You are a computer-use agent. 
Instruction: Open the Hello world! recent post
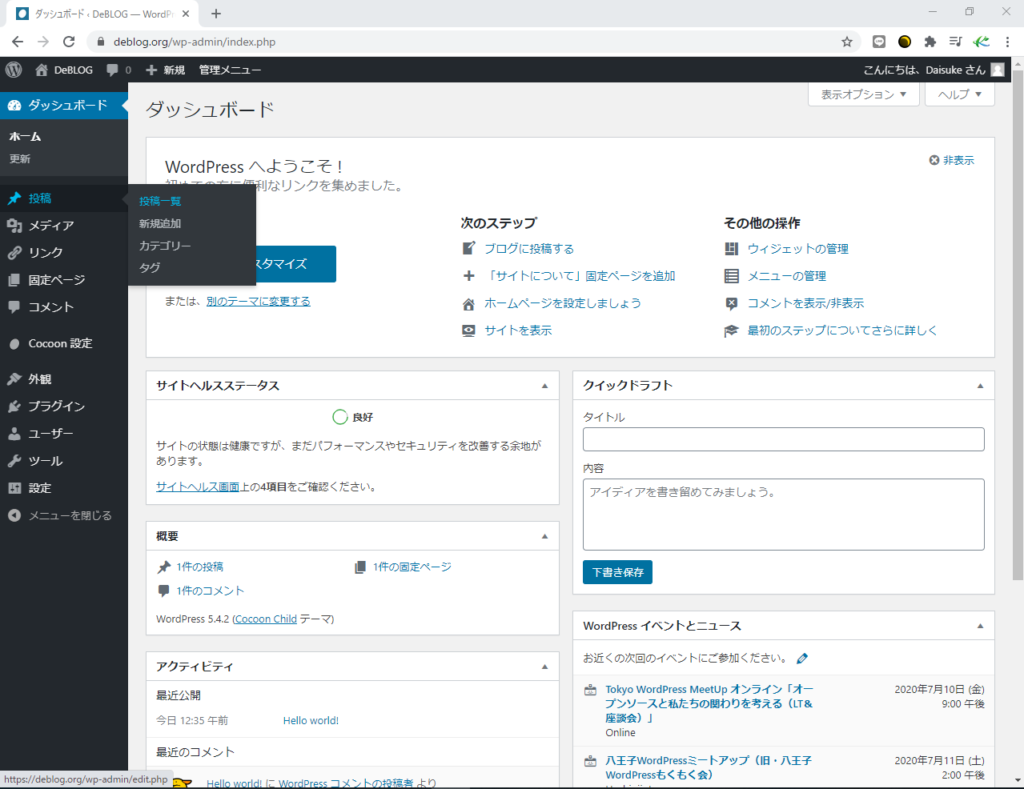tap(310, 720)
